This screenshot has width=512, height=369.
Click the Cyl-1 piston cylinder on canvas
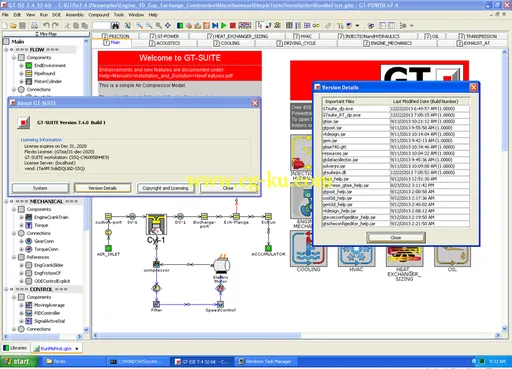[156, 225]
